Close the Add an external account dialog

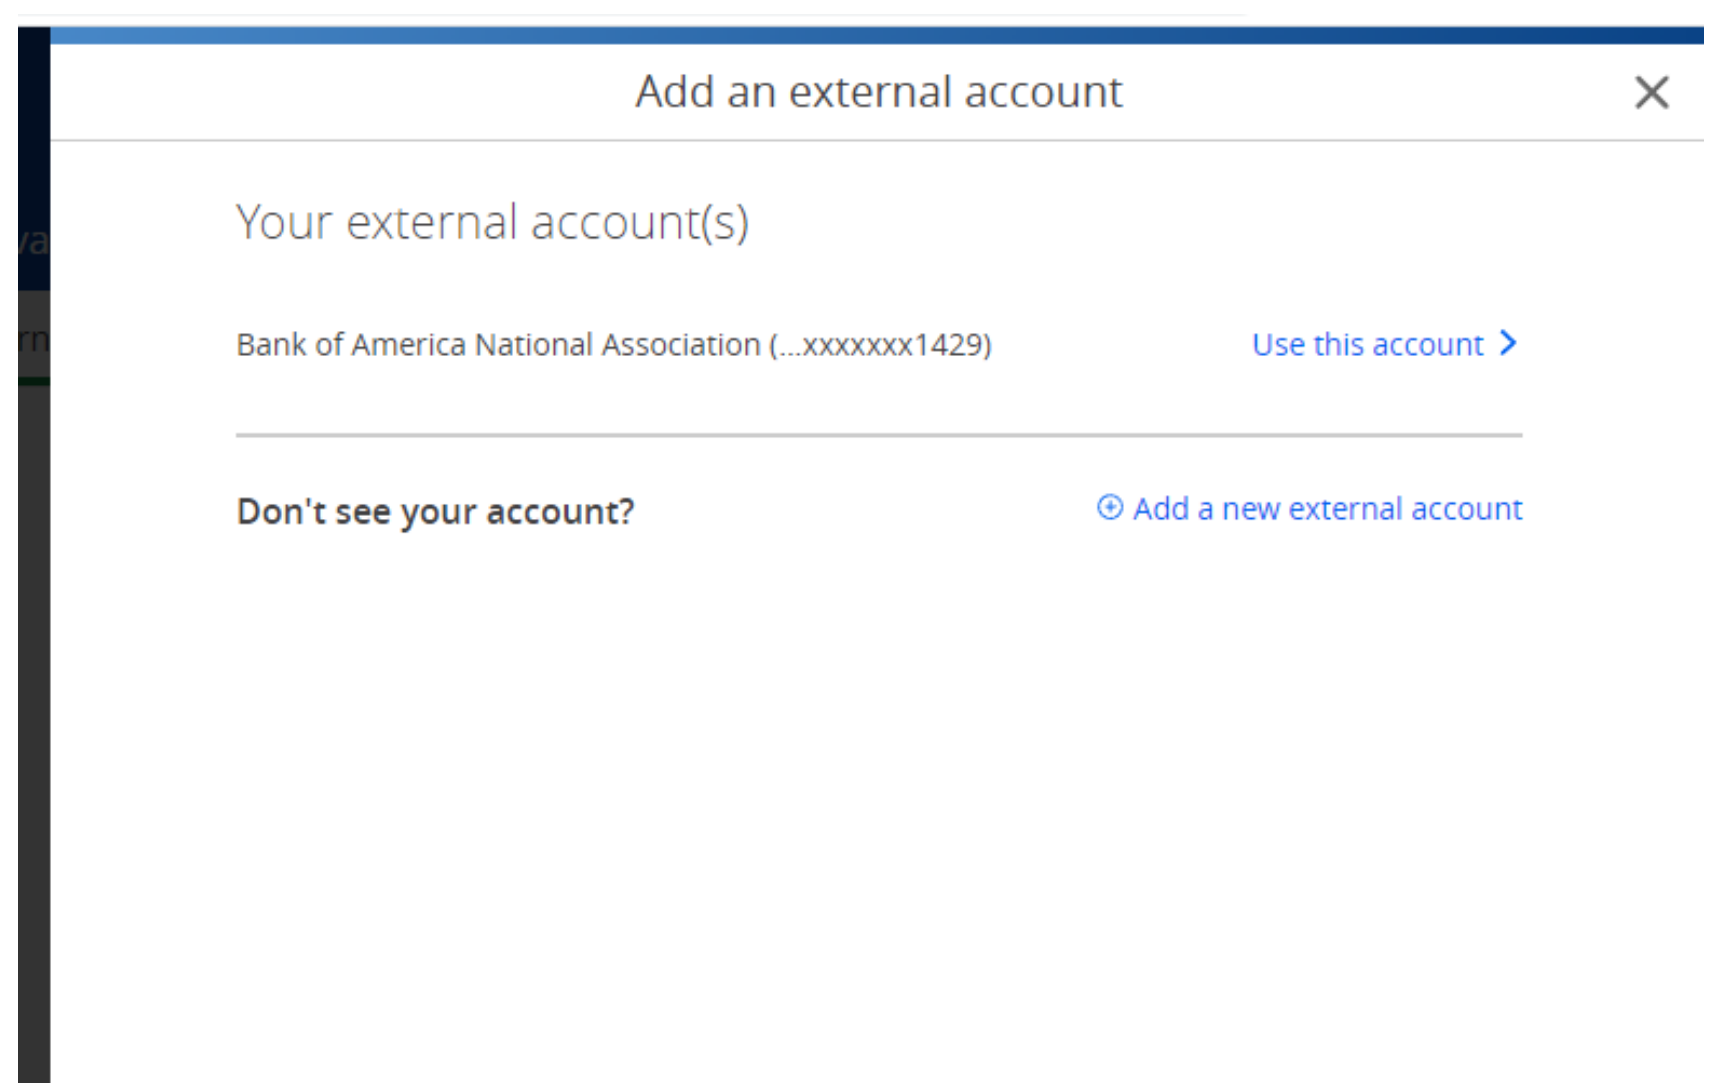[x=1651, y=93]
